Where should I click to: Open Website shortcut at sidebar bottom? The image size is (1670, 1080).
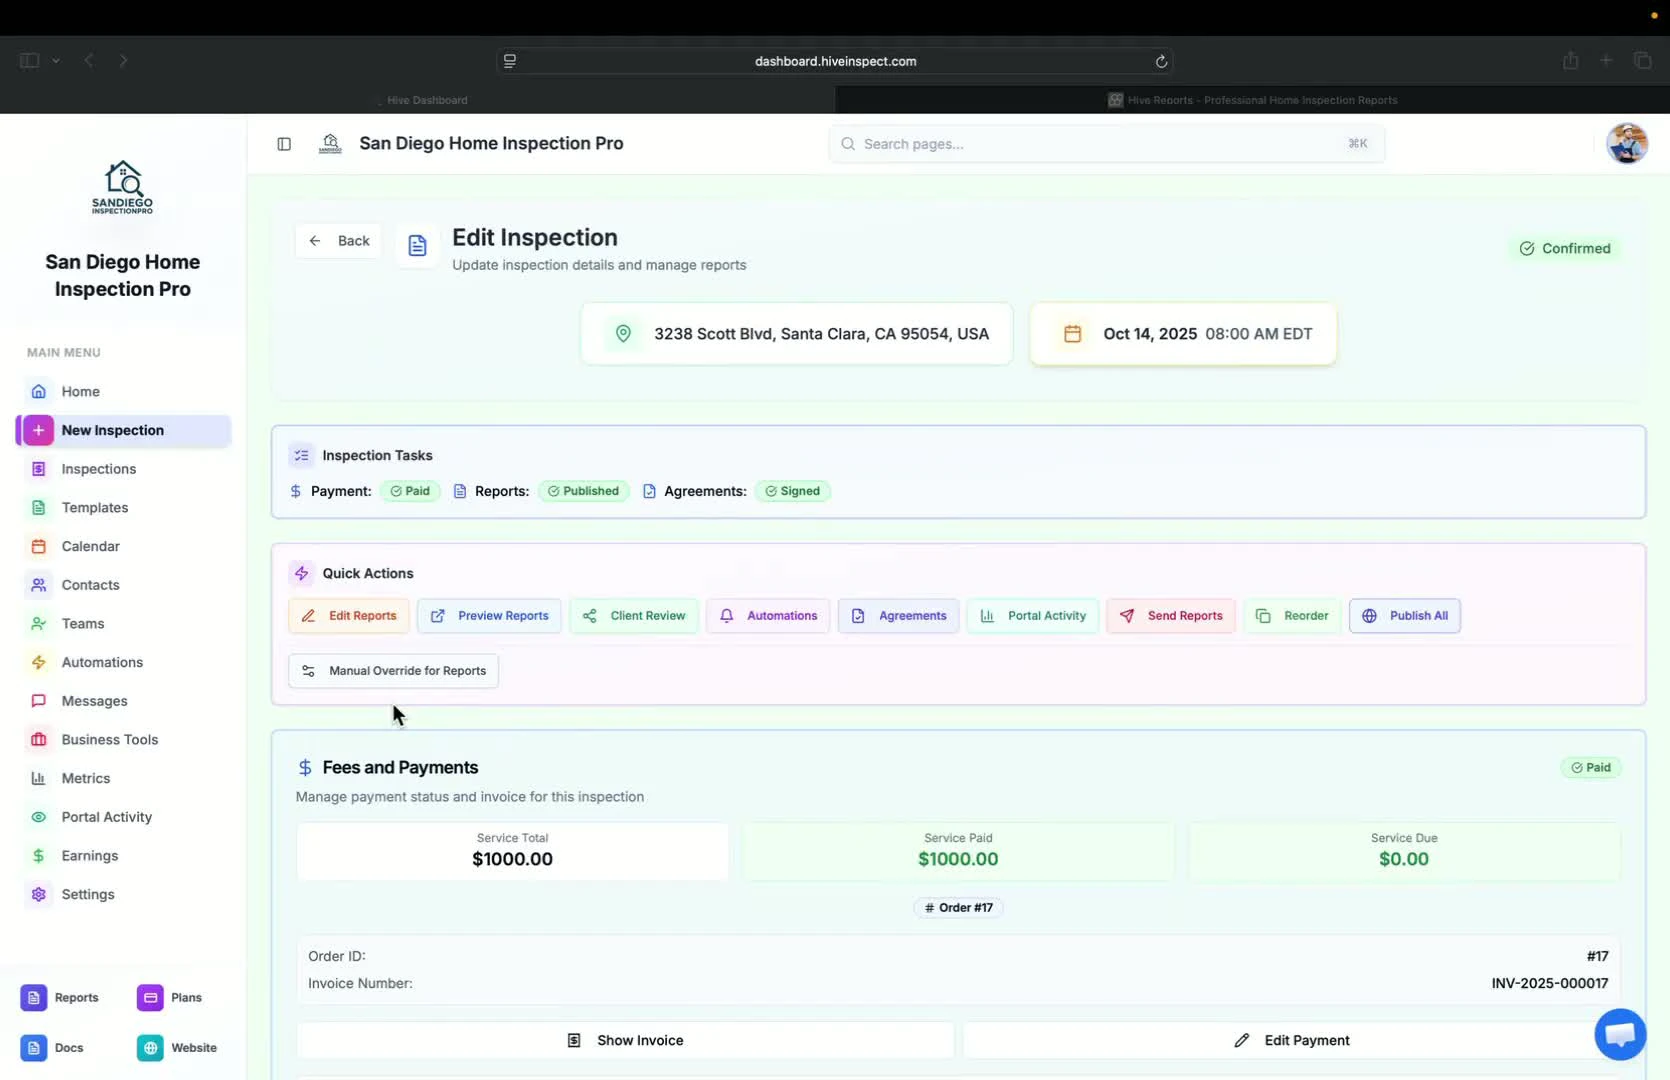(x=177, y=1048)
